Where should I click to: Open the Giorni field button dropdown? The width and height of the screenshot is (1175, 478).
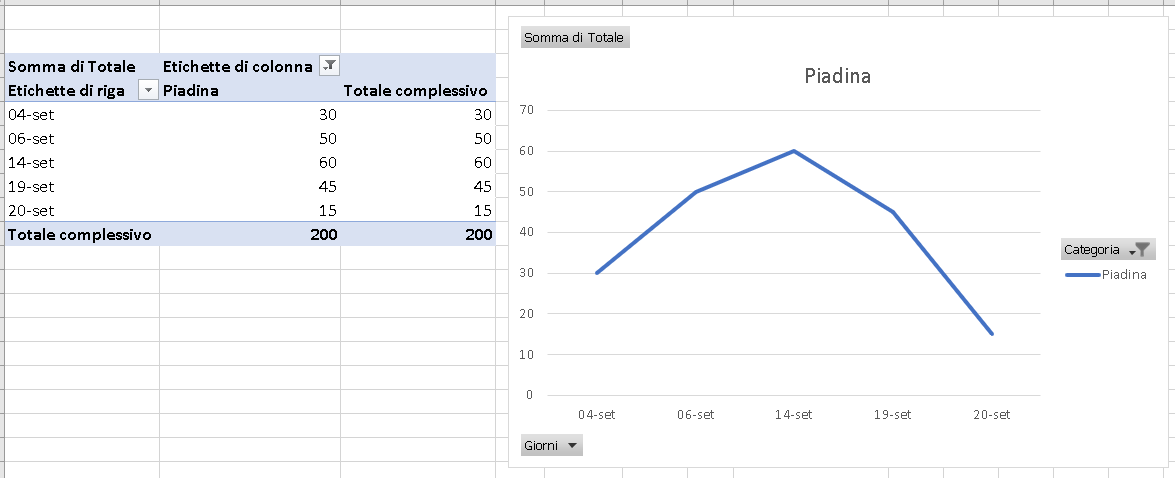552,446
